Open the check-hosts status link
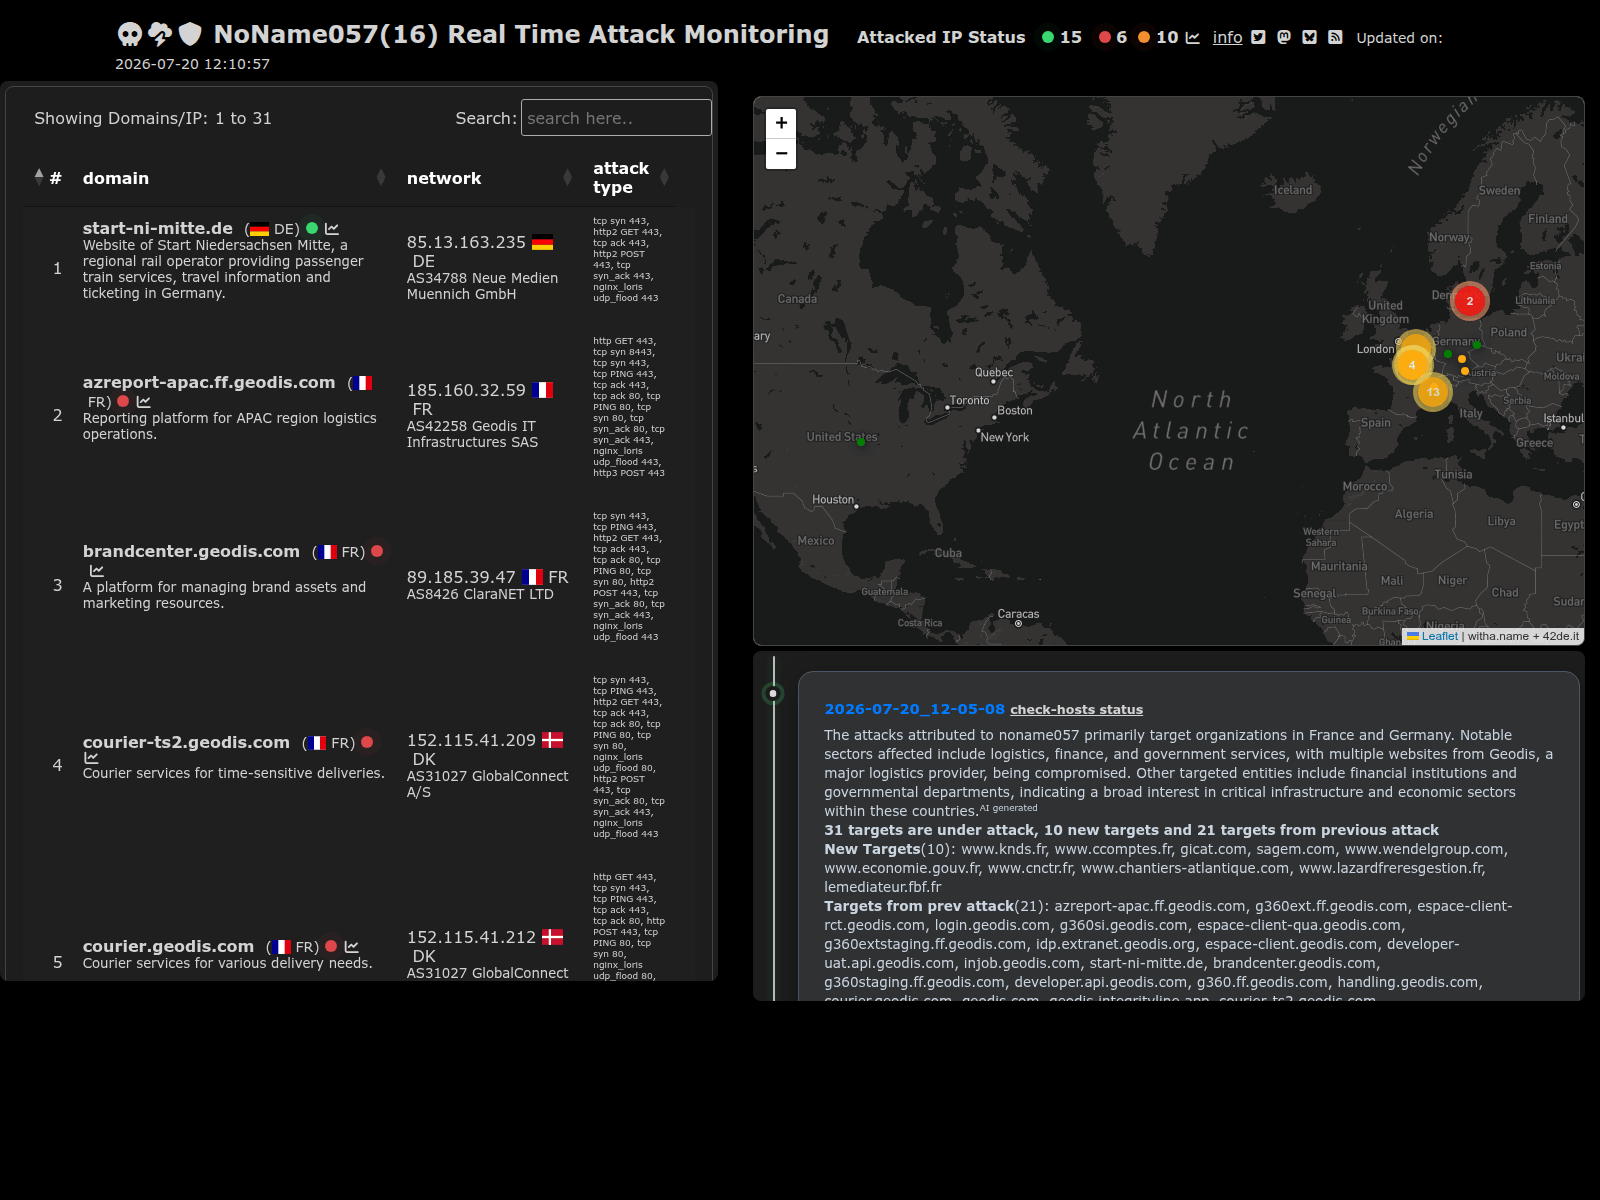 [x=1076, y=710]
